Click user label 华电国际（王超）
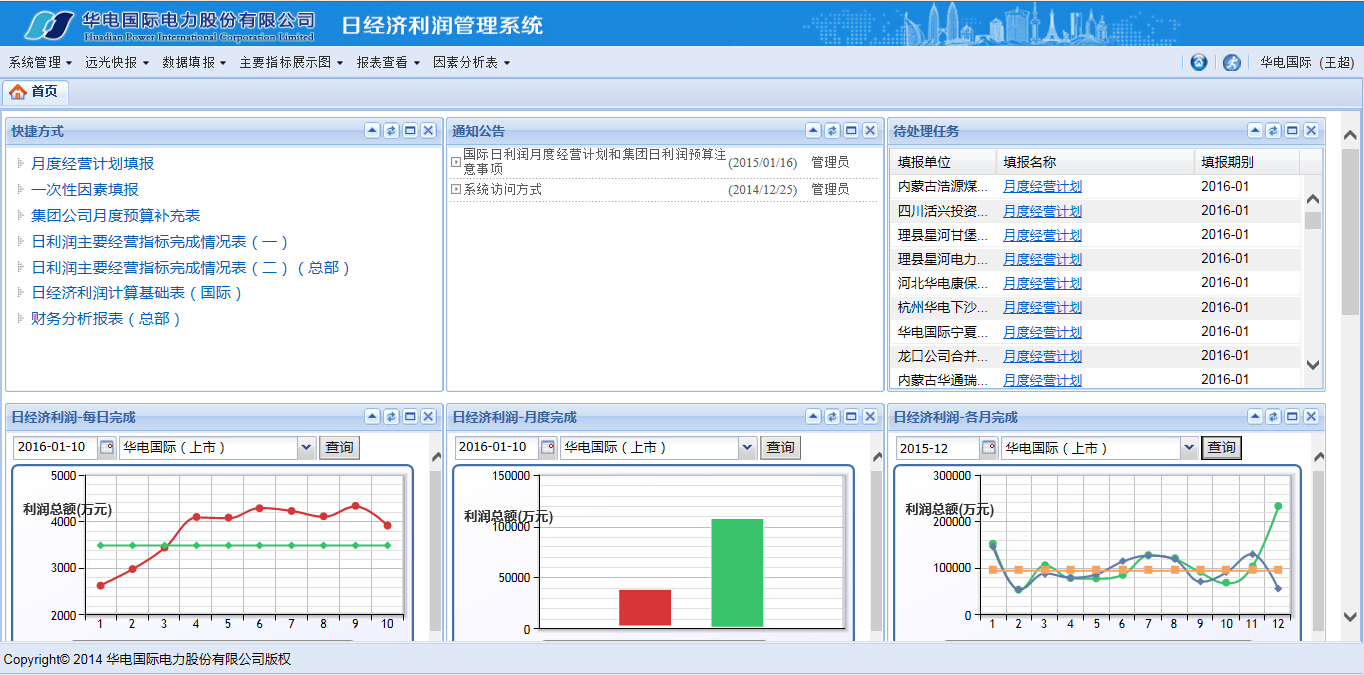 (x=1307, y=62)
